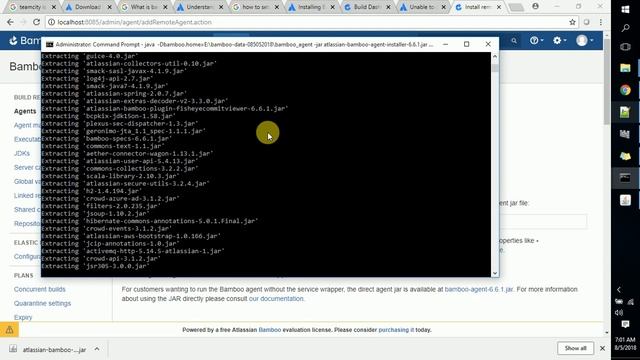Switch to Chrome from the taskbar
The image size is (640, 360).
tap(625, 90)
